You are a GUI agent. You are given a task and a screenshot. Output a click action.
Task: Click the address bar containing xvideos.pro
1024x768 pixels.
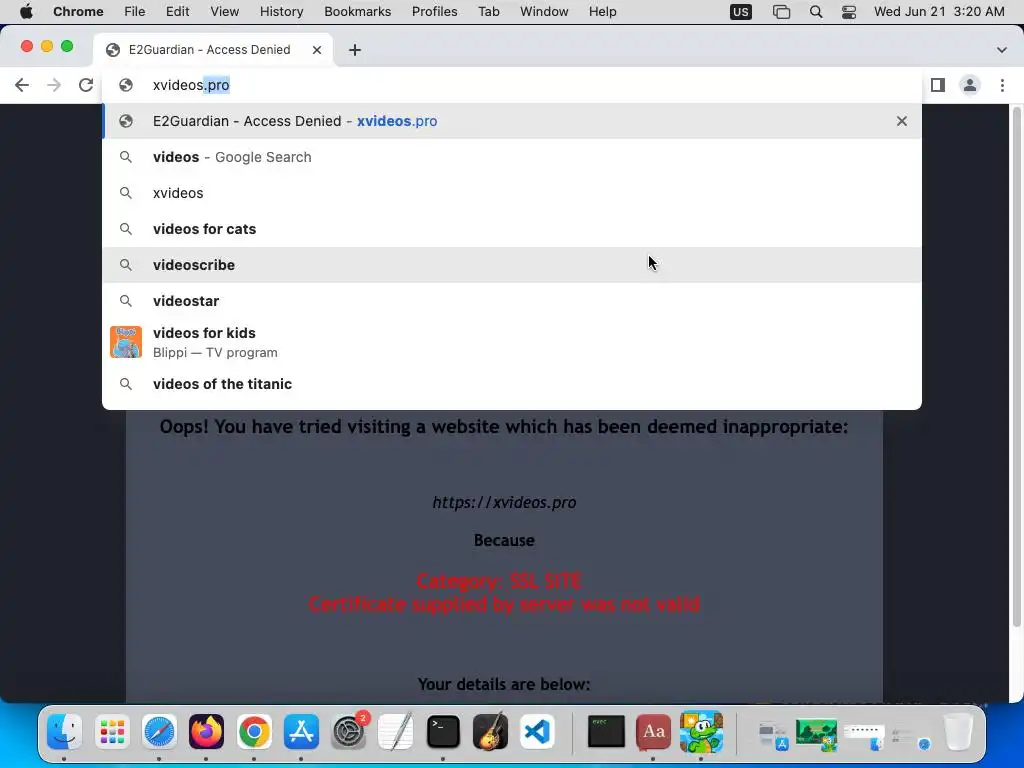(513, 85)
